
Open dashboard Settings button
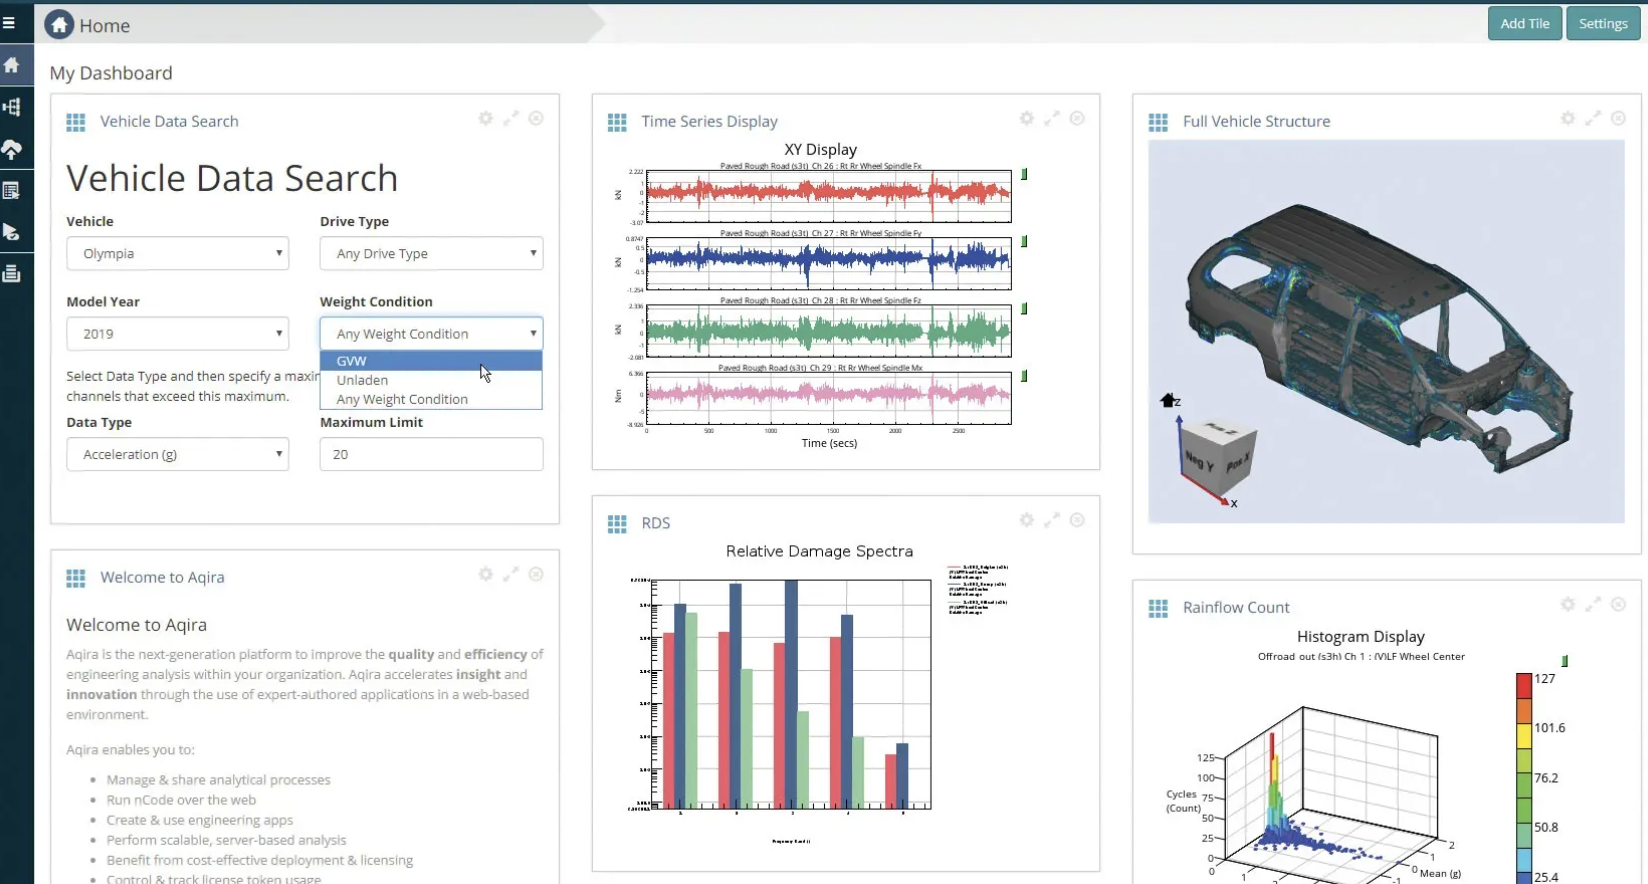click(1603, 24)
